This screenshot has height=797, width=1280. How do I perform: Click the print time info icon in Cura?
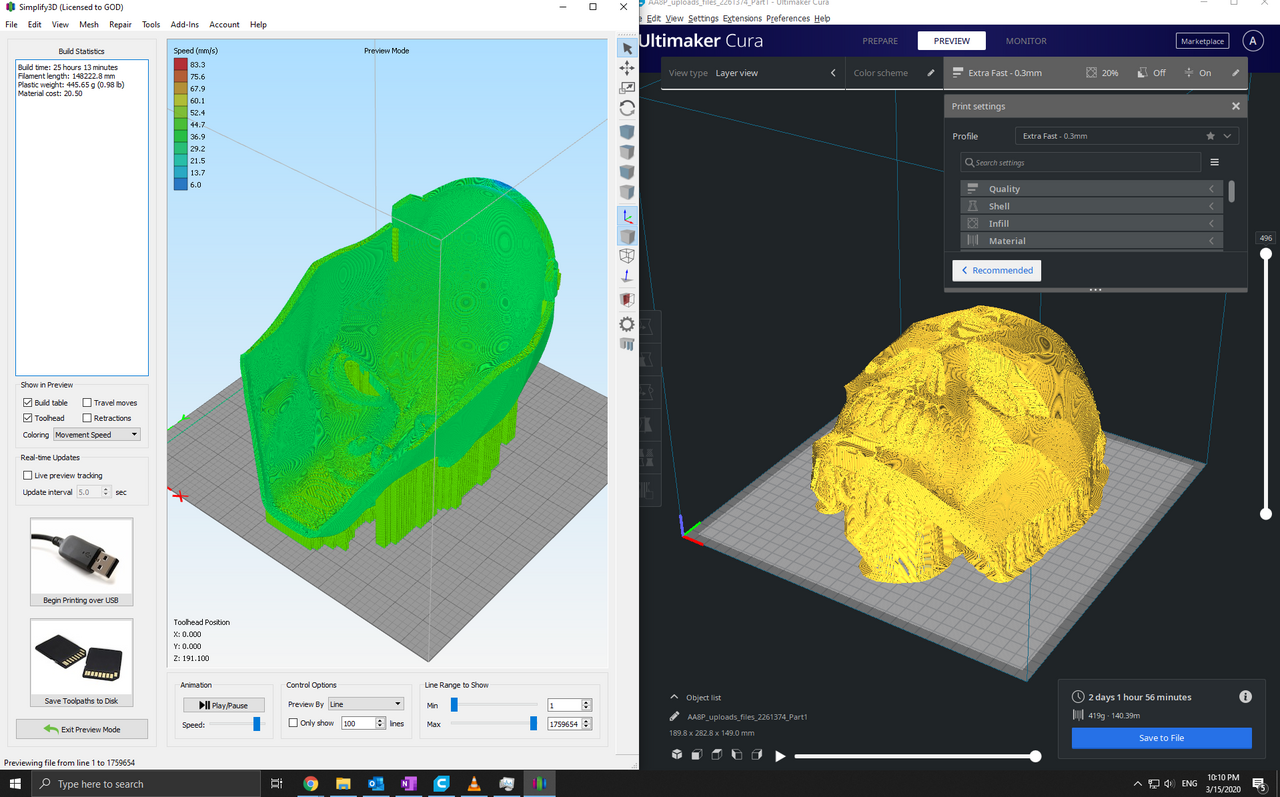coord(1245,697)
